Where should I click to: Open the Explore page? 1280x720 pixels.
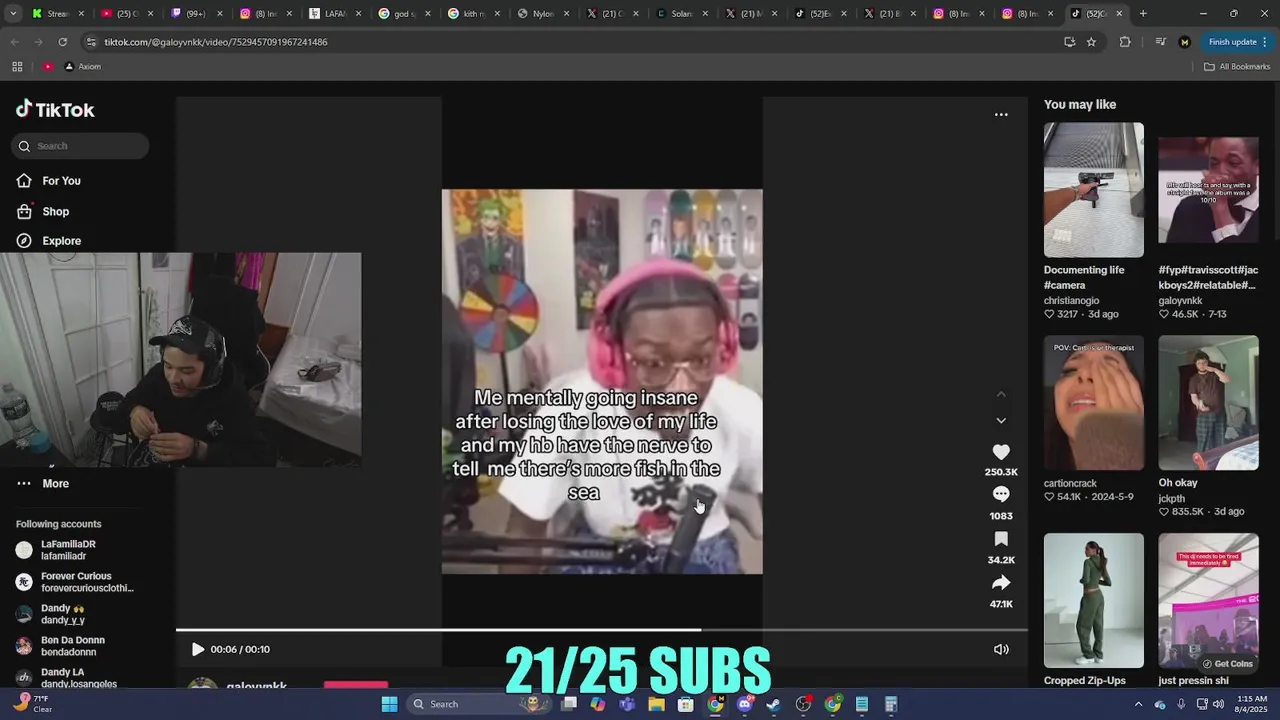(x=49, y=241)
